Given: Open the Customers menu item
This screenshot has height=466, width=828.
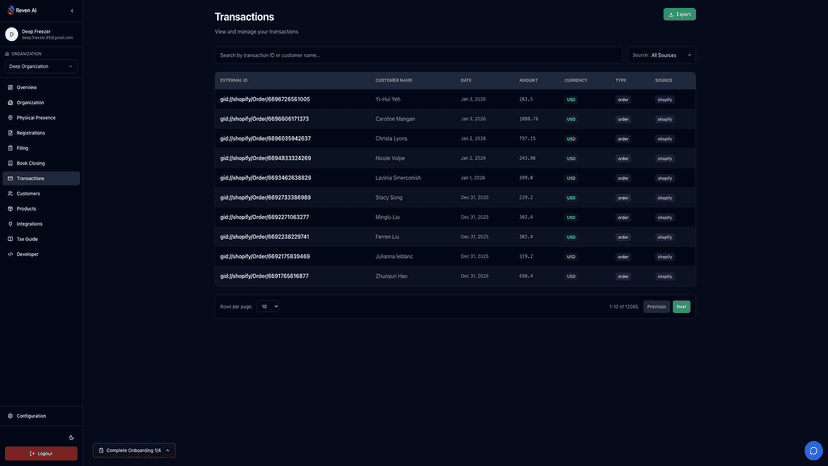Looking at the screenshot, I should tap(41, 193).
